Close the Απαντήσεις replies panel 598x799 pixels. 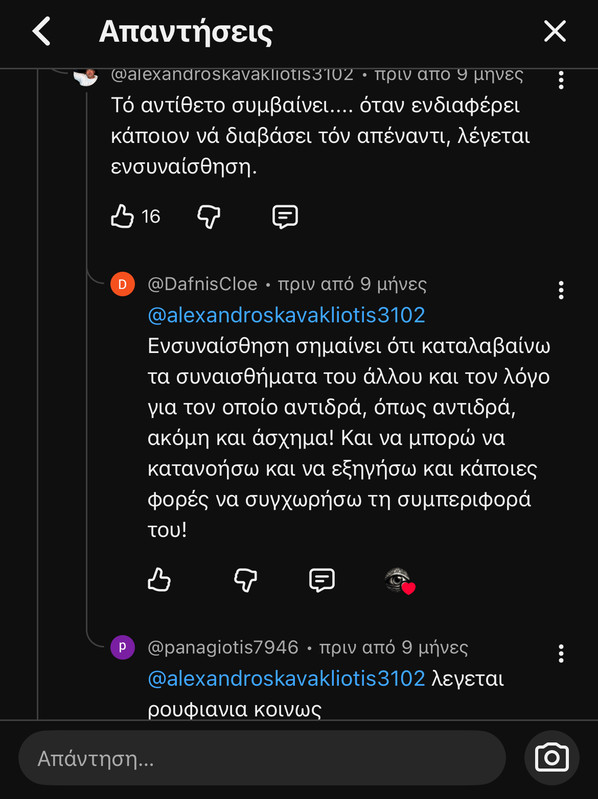pyautogui.click(x=555, y=31)
